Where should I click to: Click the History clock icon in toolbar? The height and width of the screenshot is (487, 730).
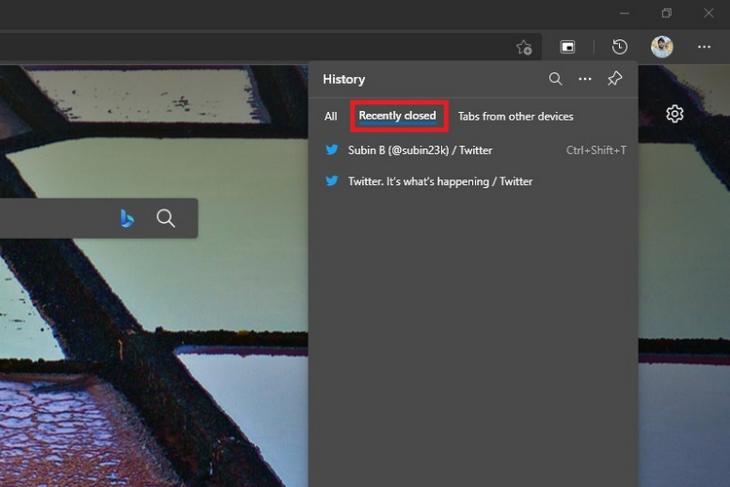pyautogui.click(x=620, y=47)
